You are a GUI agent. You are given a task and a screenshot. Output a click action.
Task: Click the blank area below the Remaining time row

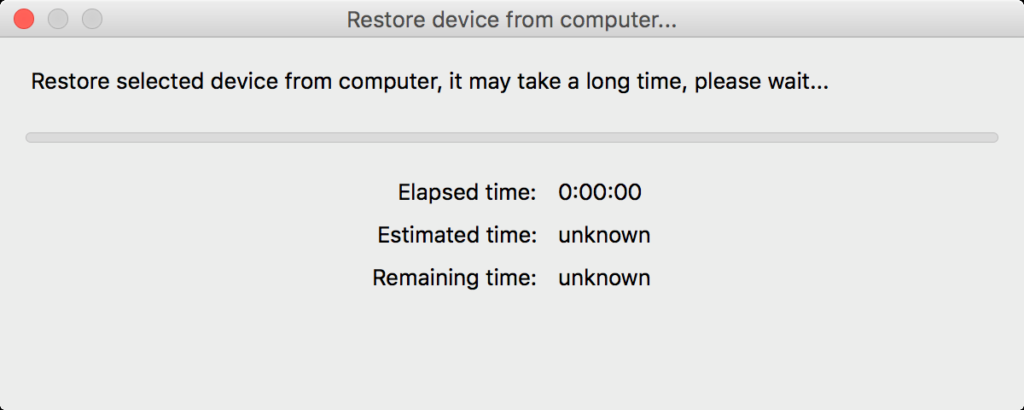(x=512, y=350)
